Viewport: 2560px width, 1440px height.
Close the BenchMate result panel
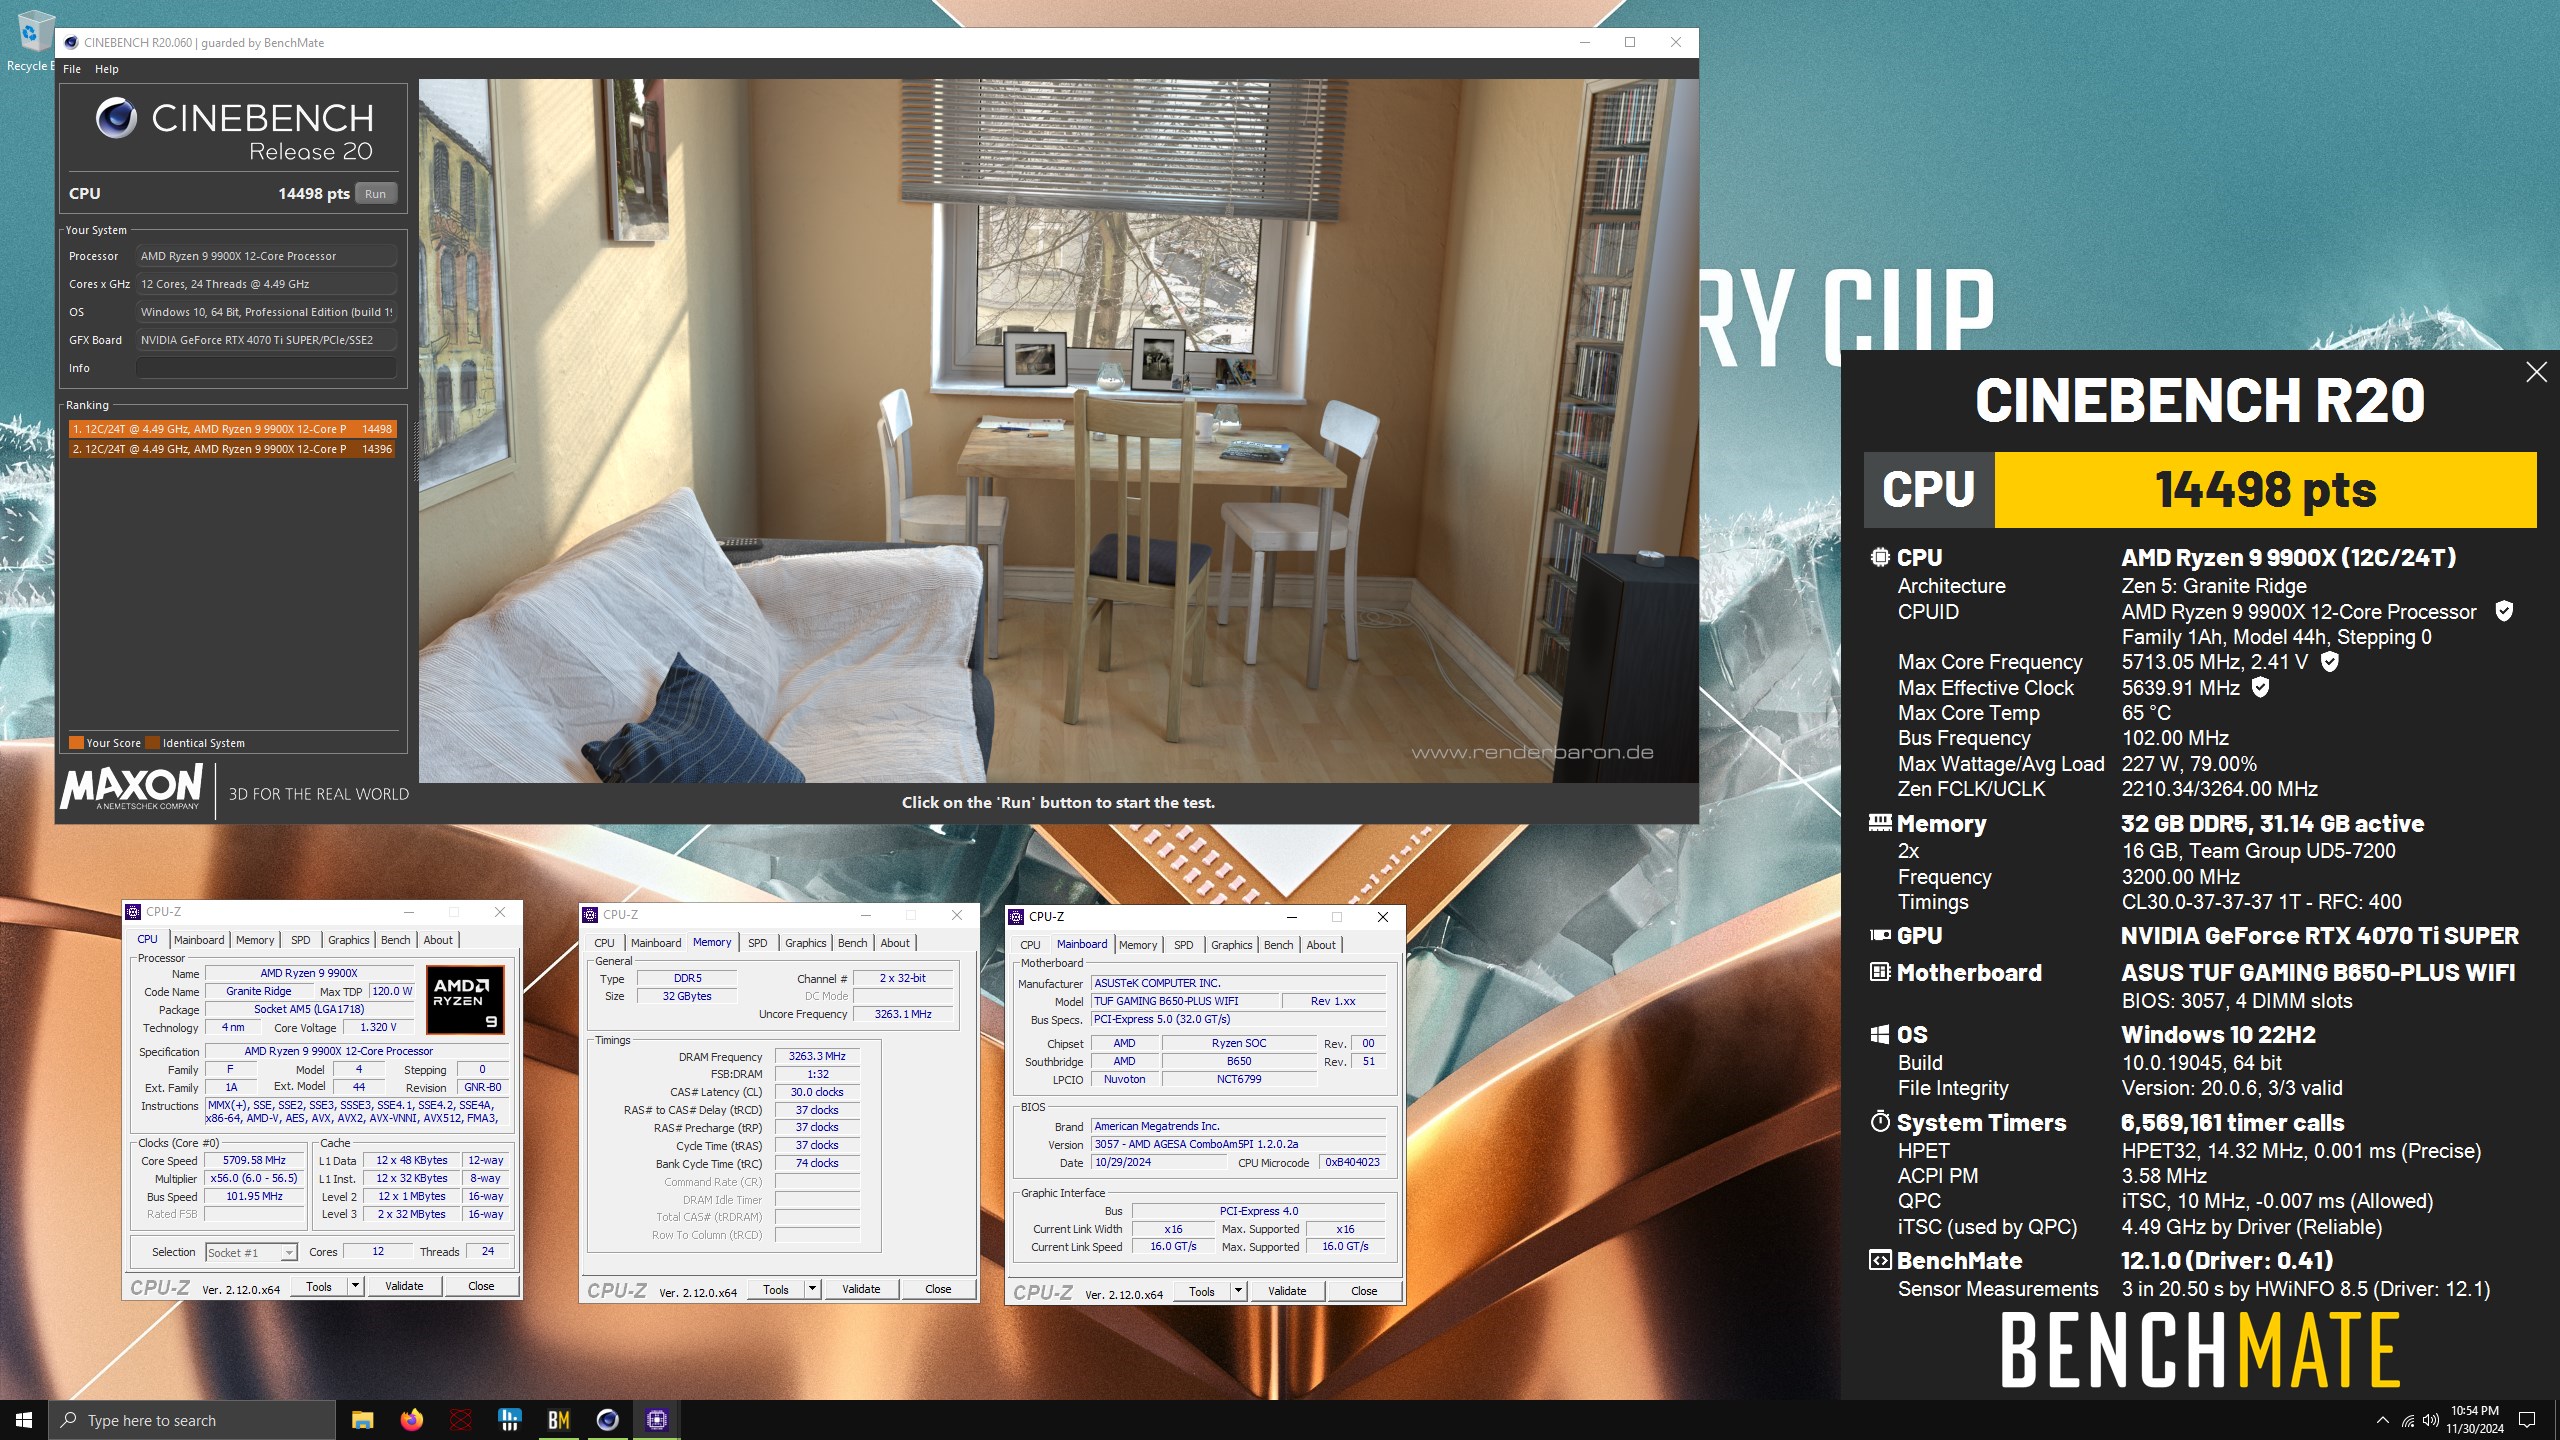(2536, 372)
